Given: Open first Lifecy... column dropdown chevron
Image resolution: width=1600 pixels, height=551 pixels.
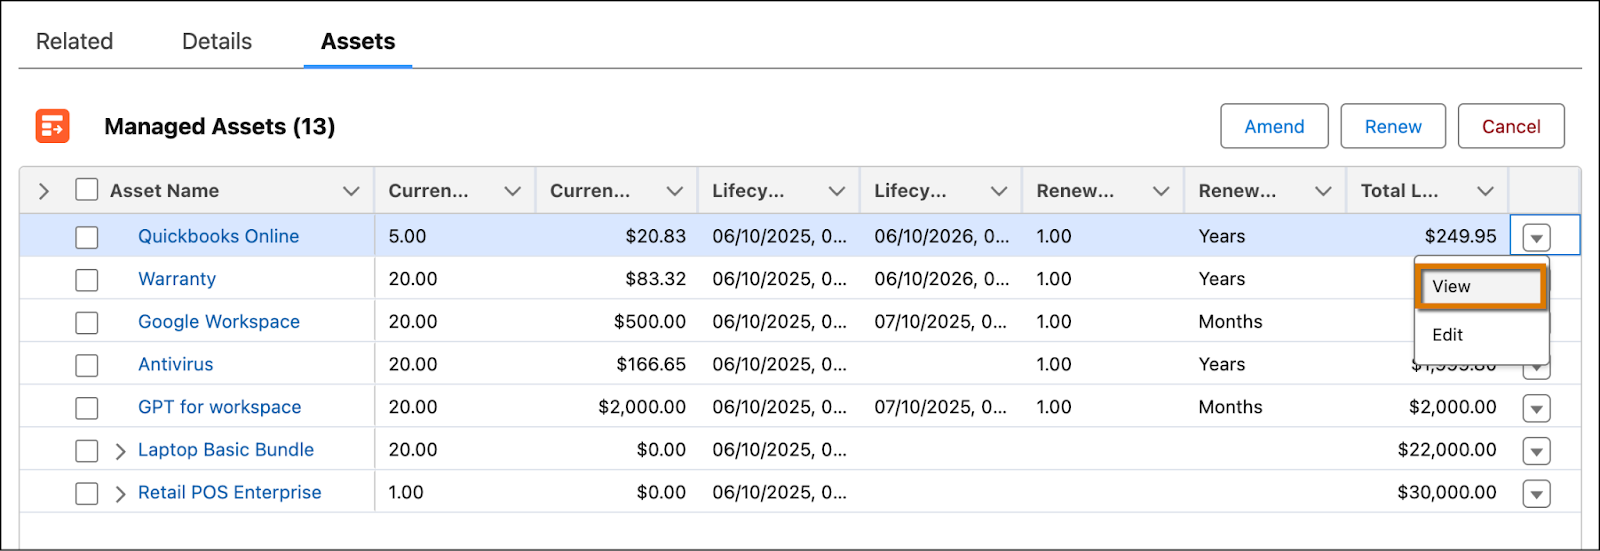Looking at the screenshot, I should click(x=837, y=191).
